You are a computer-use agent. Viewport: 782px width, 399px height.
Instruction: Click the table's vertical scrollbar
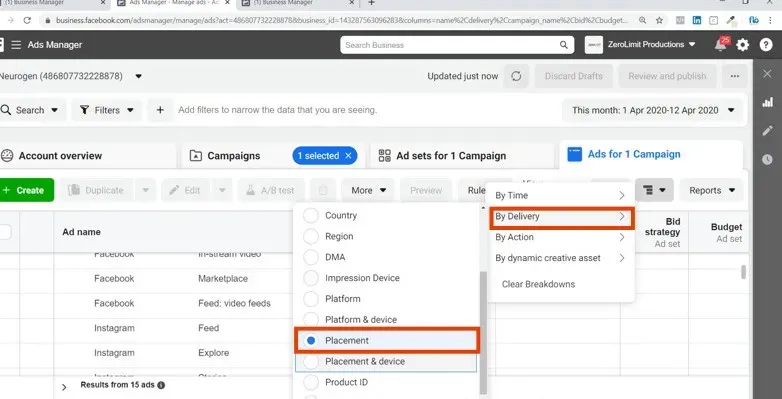744,272
